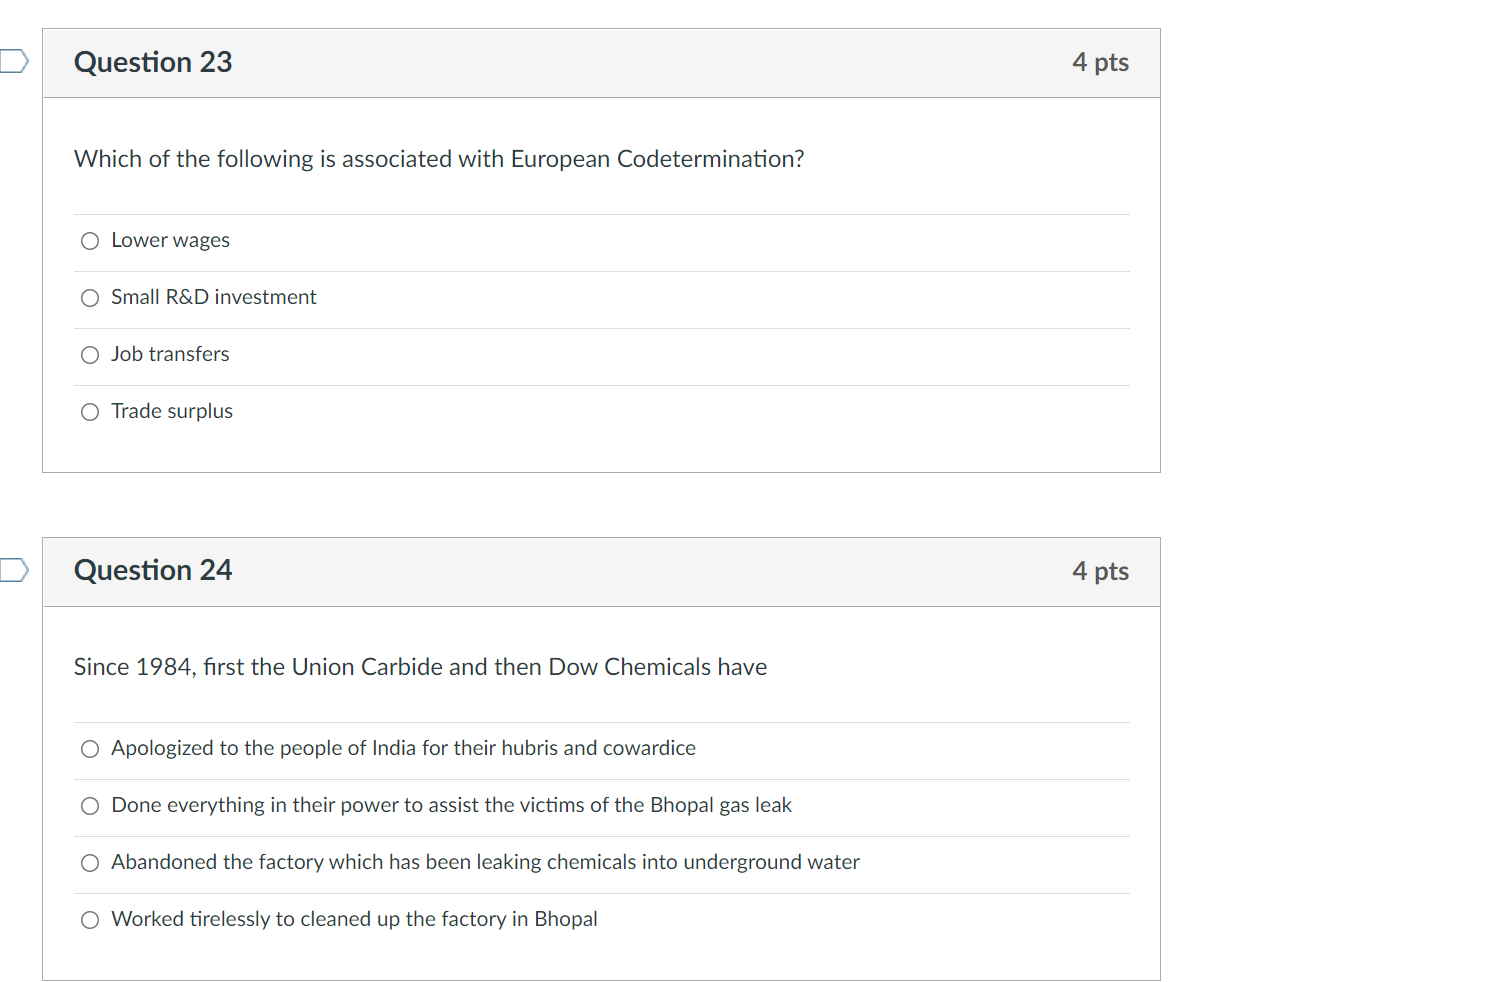This screenshot has width=1507, height=982.
Task: Click the Question 24 prompt about Union Carbide
Action: pyautogui.click(x=419, y=666)
